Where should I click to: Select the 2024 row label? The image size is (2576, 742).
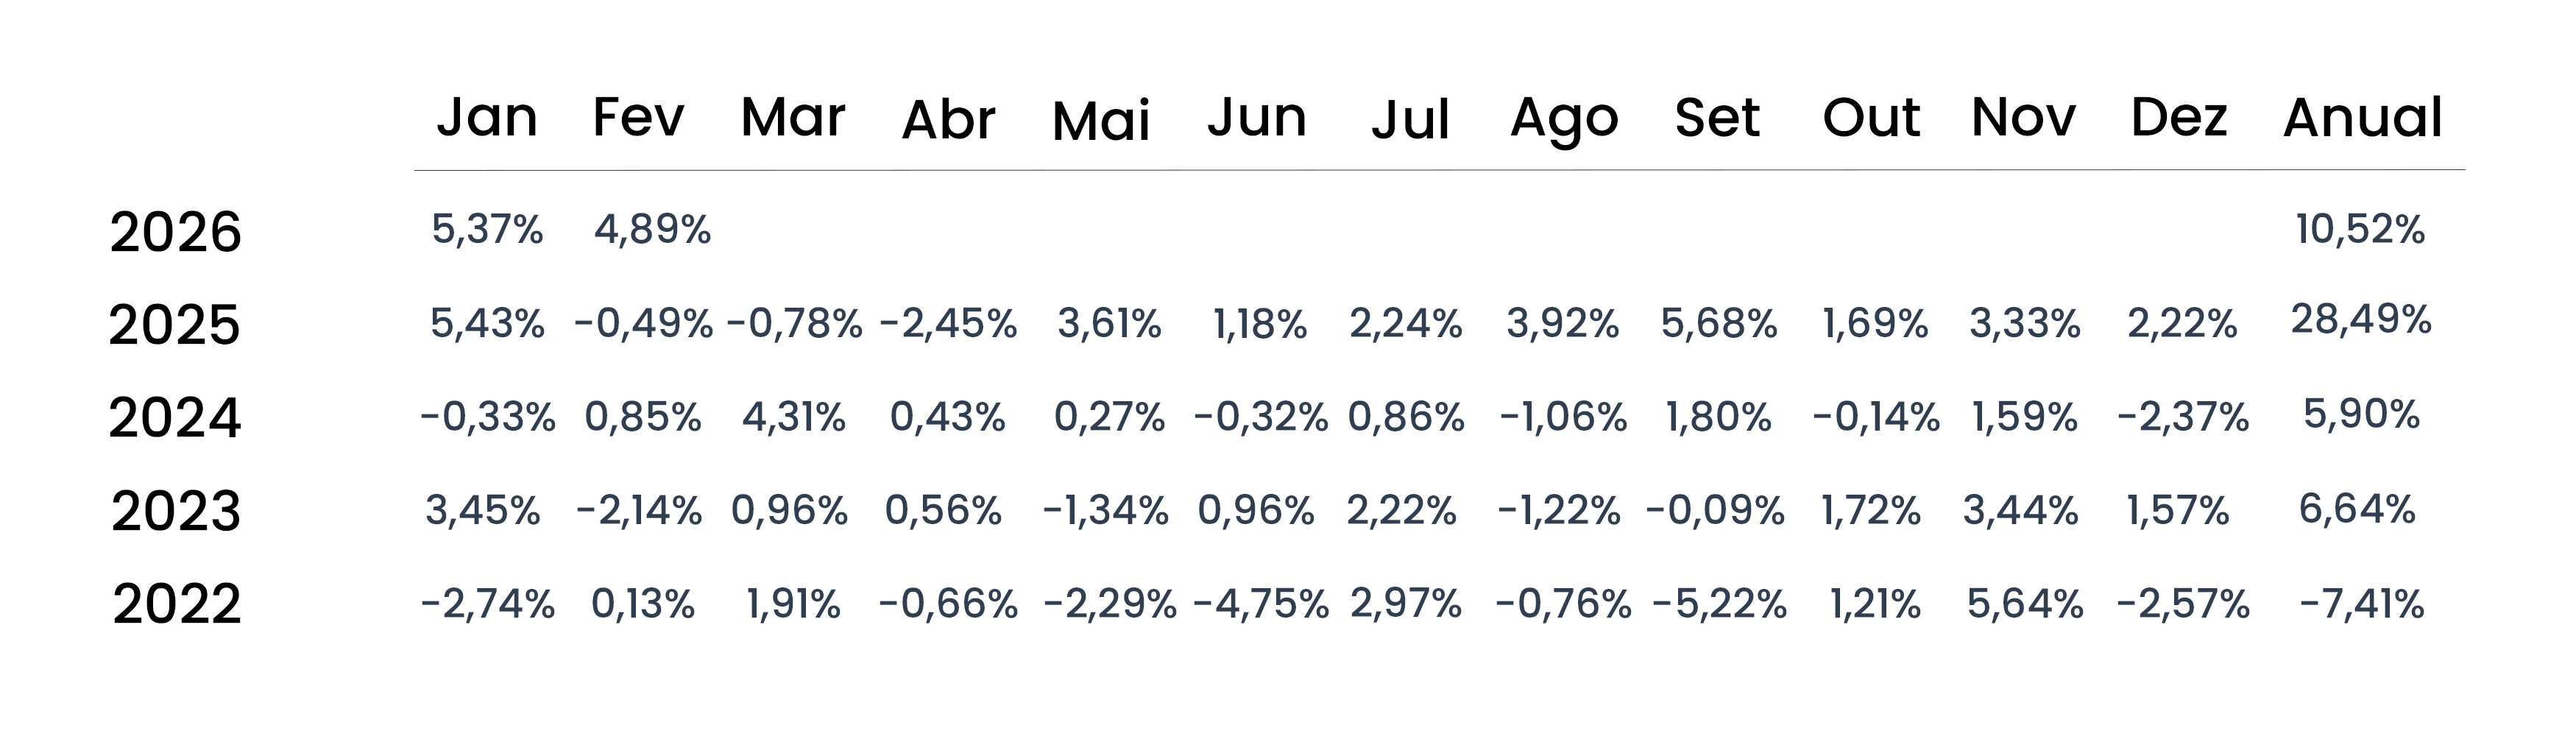coord(175,418)
